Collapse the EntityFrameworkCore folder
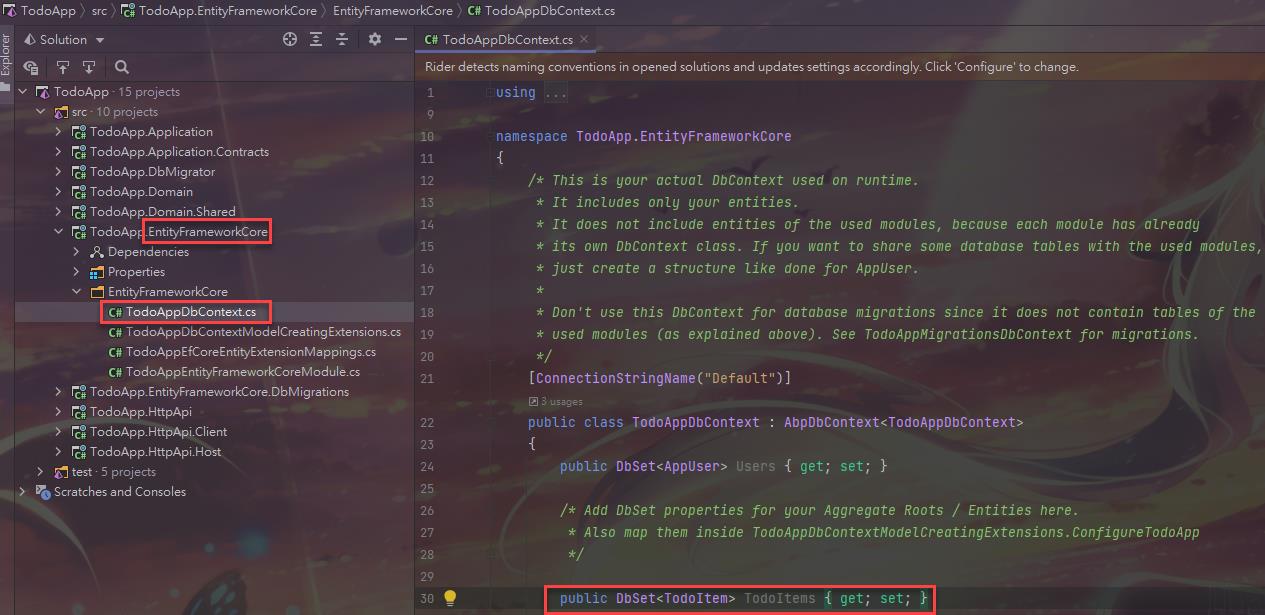Image resolution: width=1265 pixels, height=615 pixels. (x=76, y=292)
